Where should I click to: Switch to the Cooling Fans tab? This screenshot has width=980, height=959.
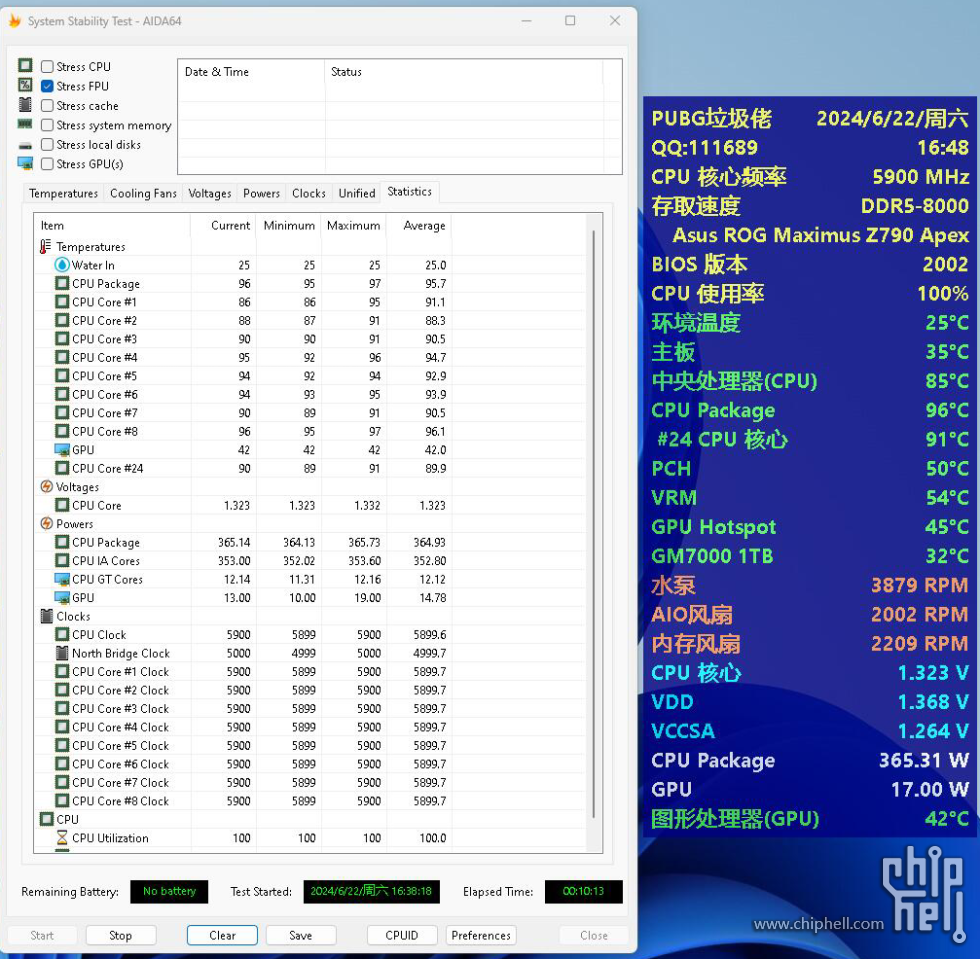click(143, 193)
